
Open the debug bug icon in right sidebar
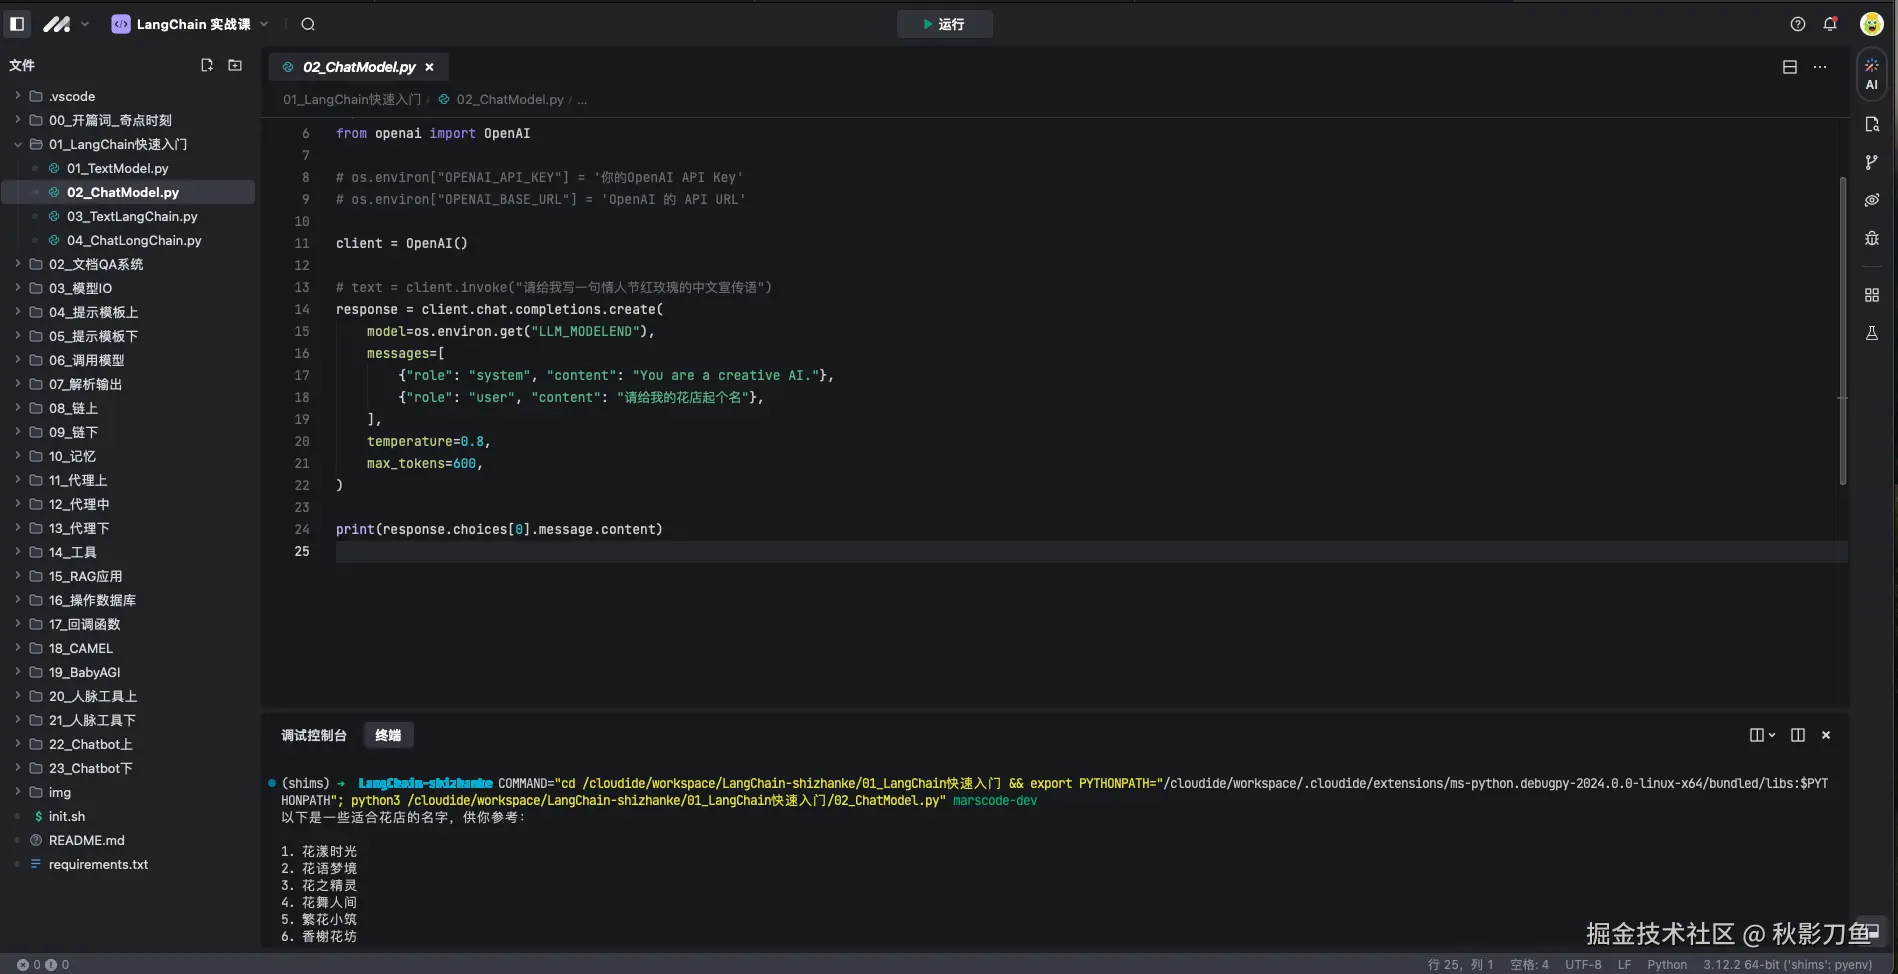click(1871, 238)
